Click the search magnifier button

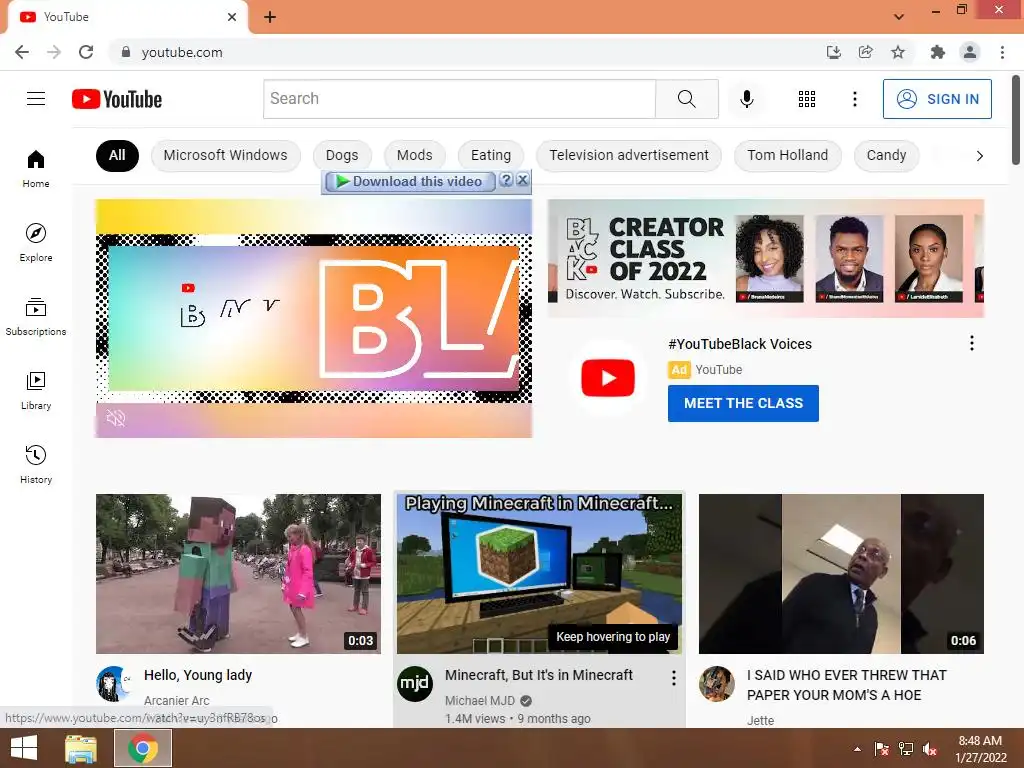coord(686,99)
